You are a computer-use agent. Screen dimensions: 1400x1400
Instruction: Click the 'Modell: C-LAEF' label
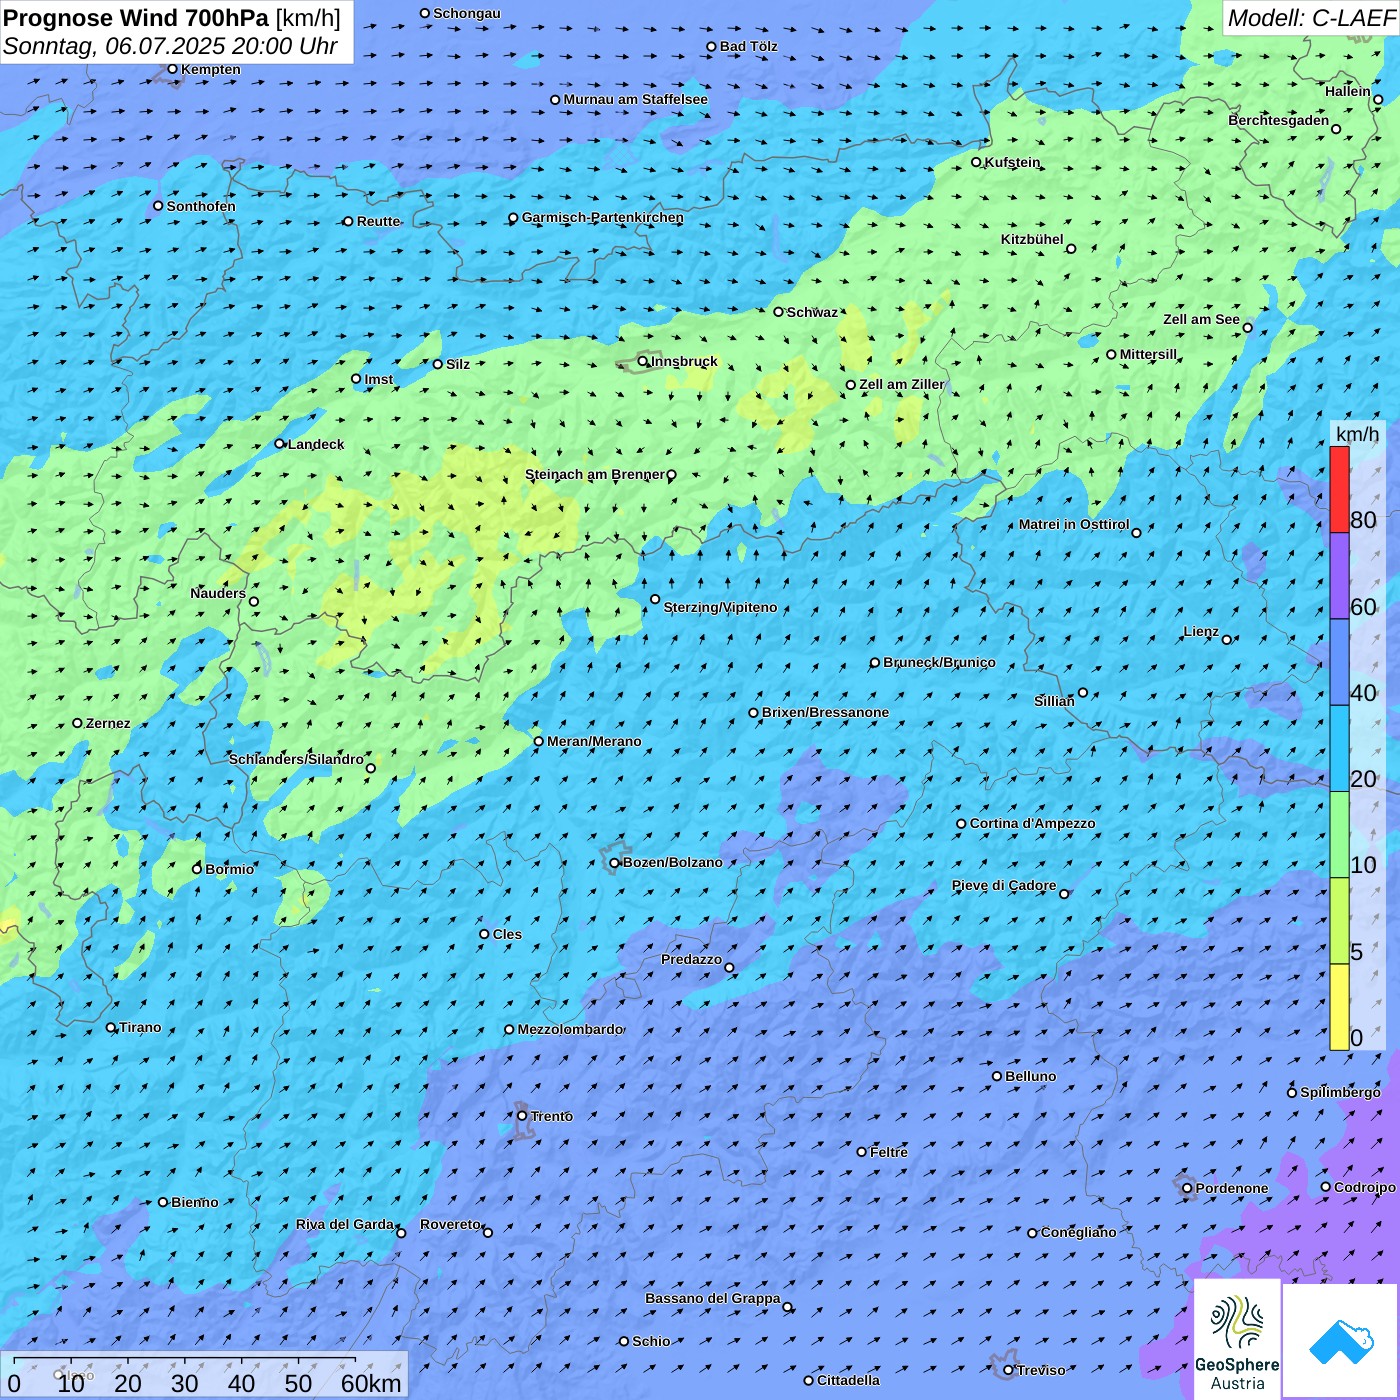[x=1311, y=18]
